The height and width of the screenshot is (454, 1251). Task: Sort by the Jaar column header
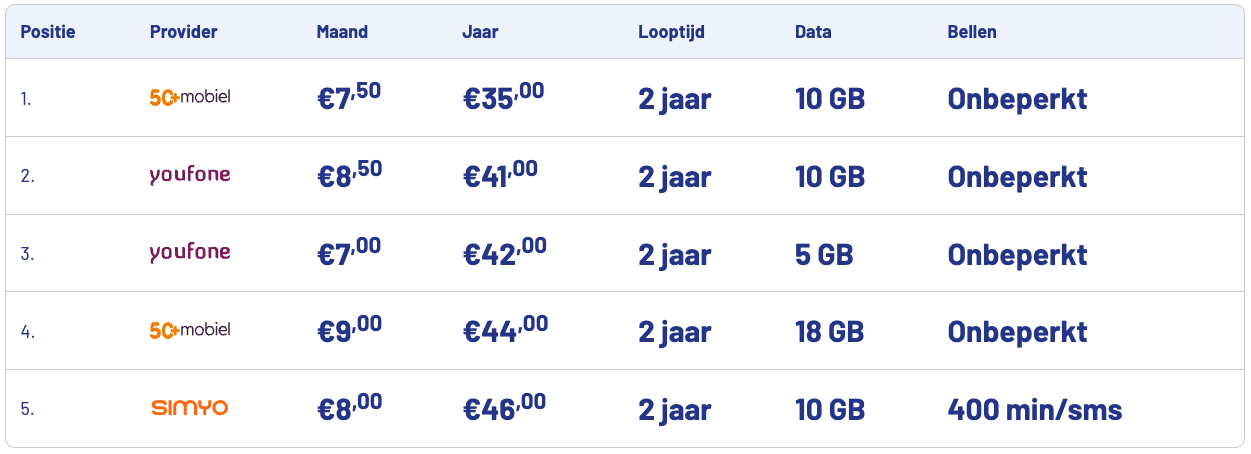coord(480,32)
